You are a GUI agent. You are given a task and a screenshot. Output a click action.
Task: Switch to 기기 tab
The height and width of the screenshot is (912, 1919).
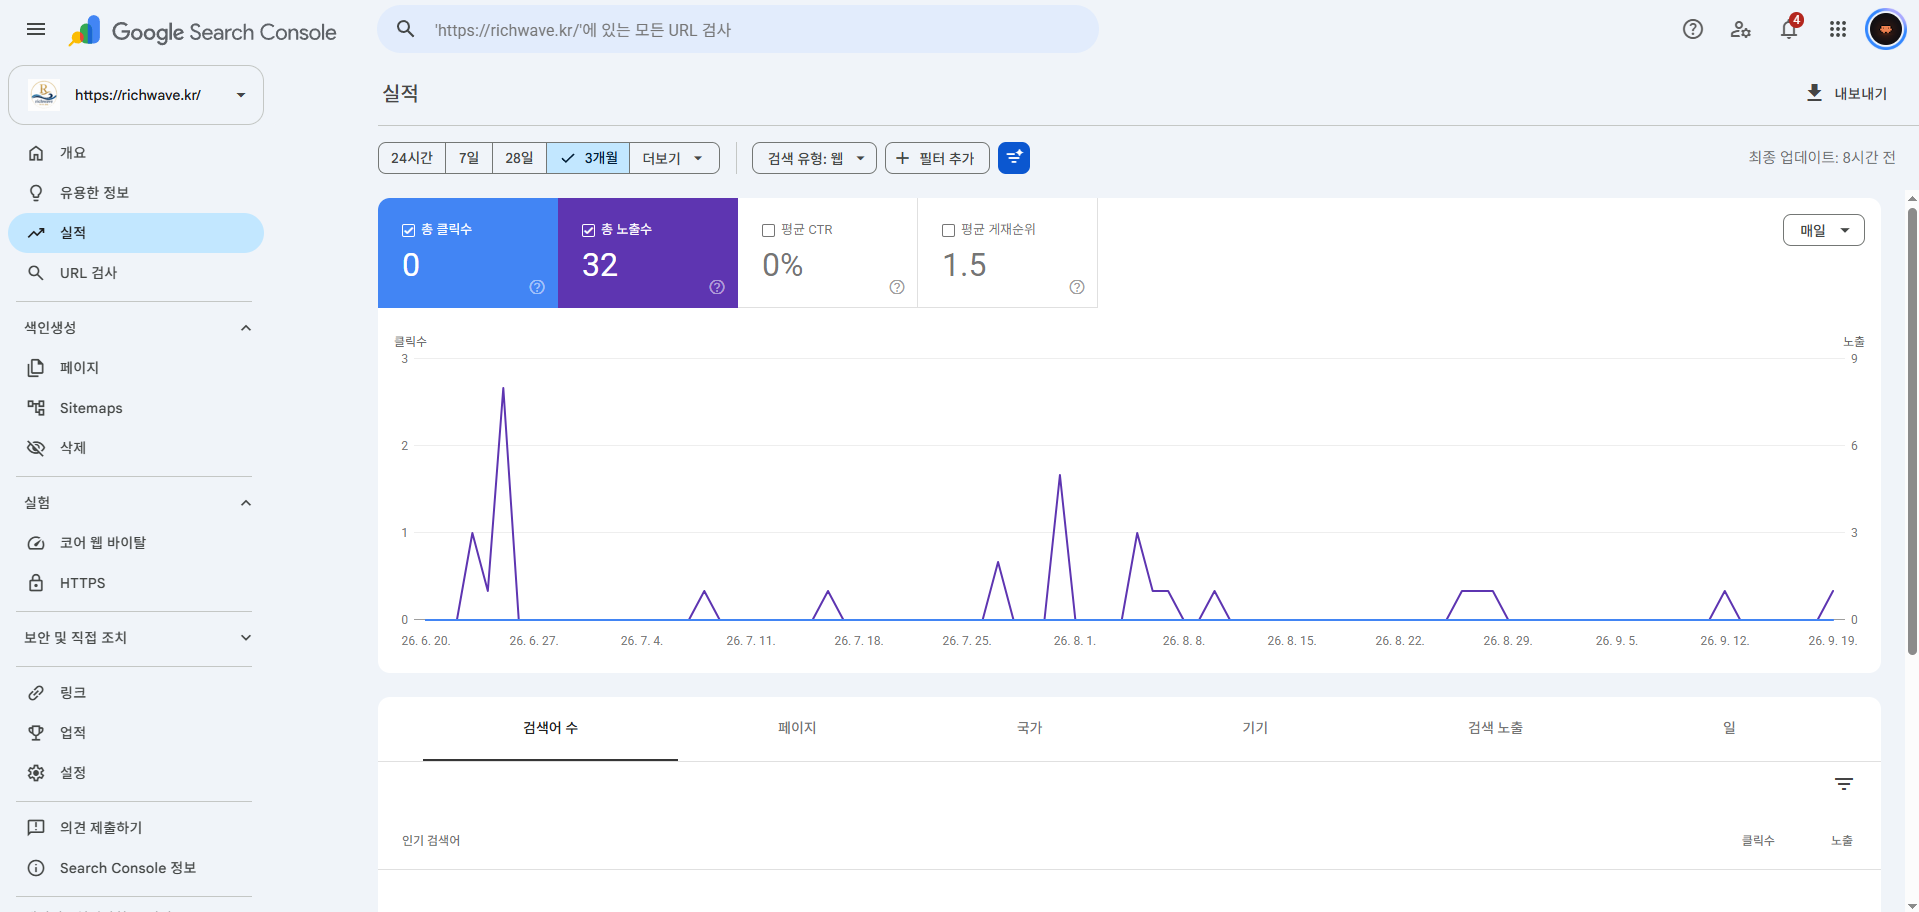coord(1255,728)
